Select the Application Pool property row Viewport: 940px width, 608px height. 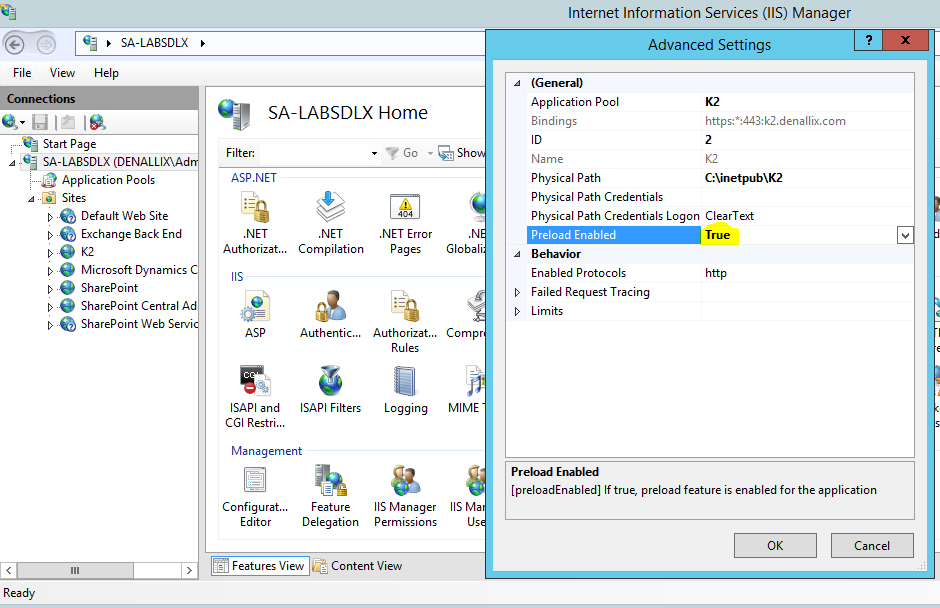(x=721, y=102)
